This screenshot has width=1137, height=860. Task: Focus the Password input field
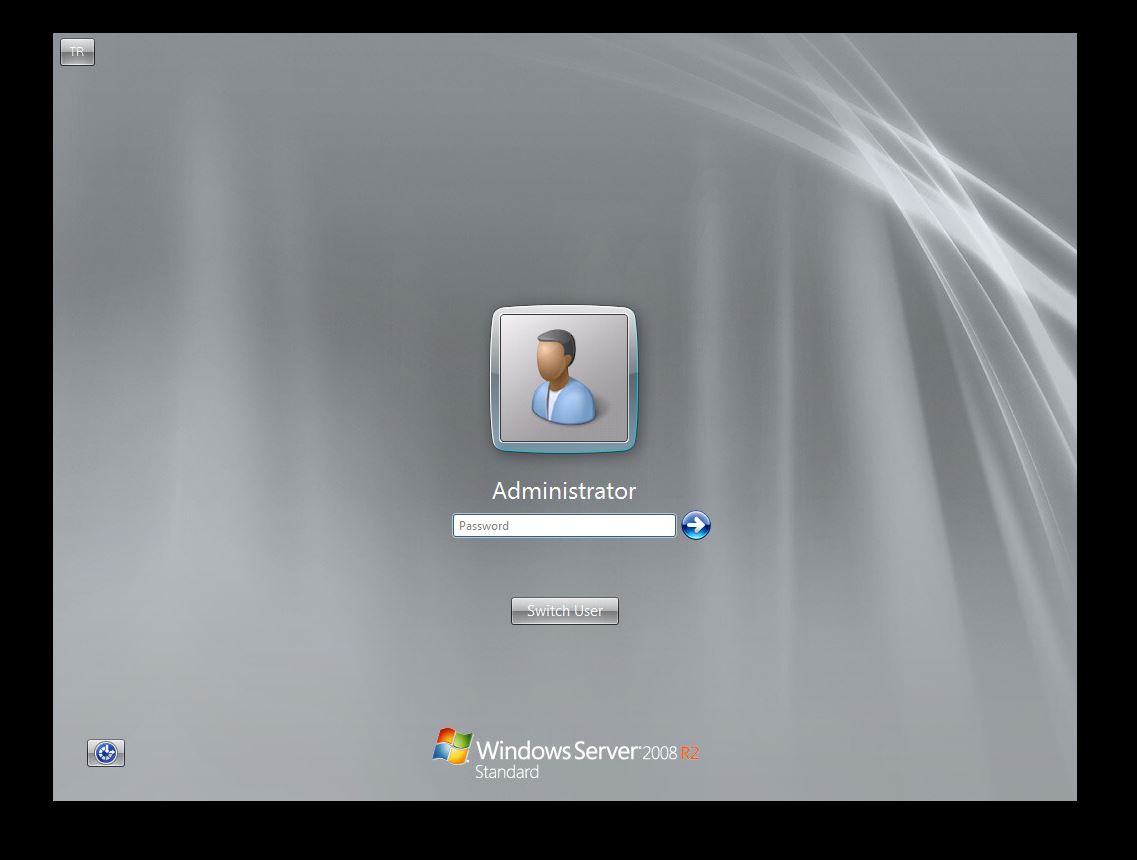point(564,526)
